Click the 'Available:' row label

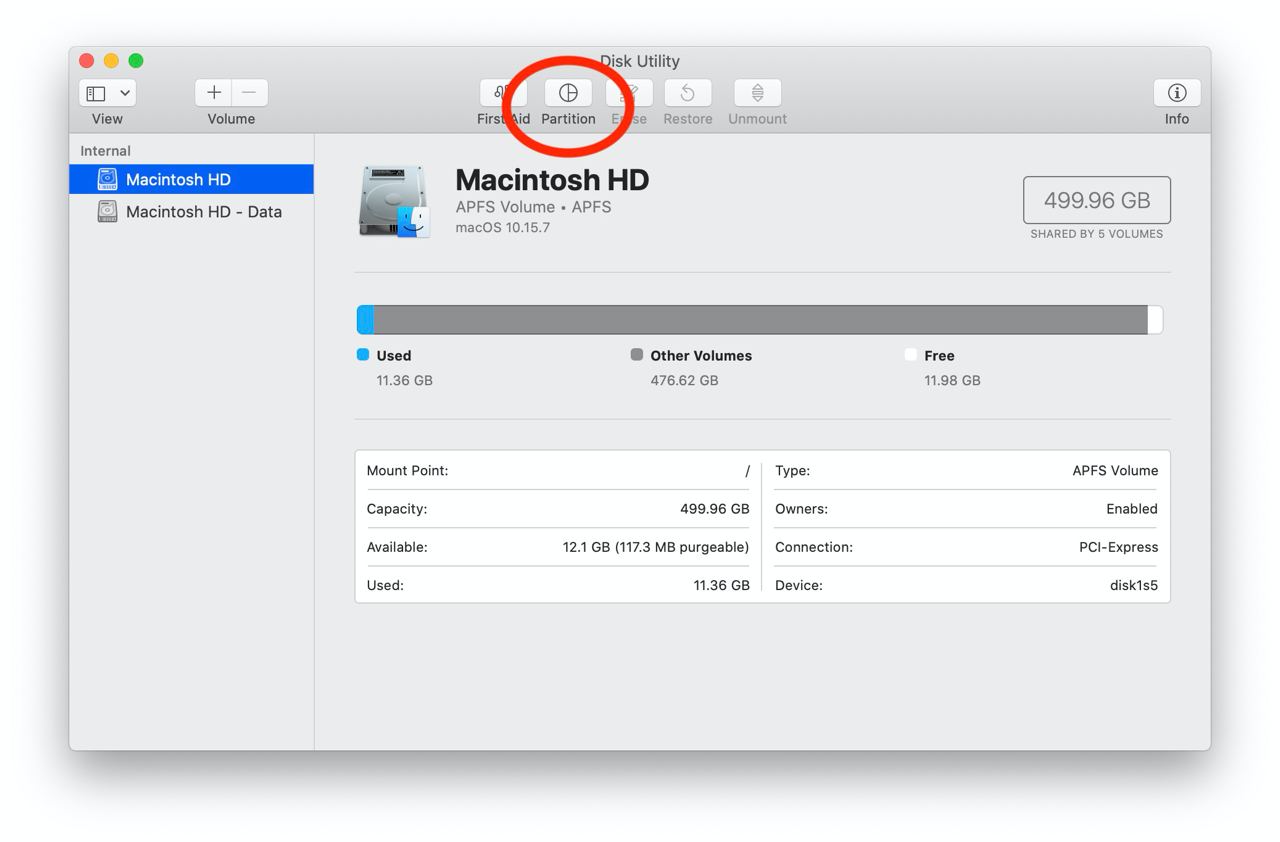[397, 547]
